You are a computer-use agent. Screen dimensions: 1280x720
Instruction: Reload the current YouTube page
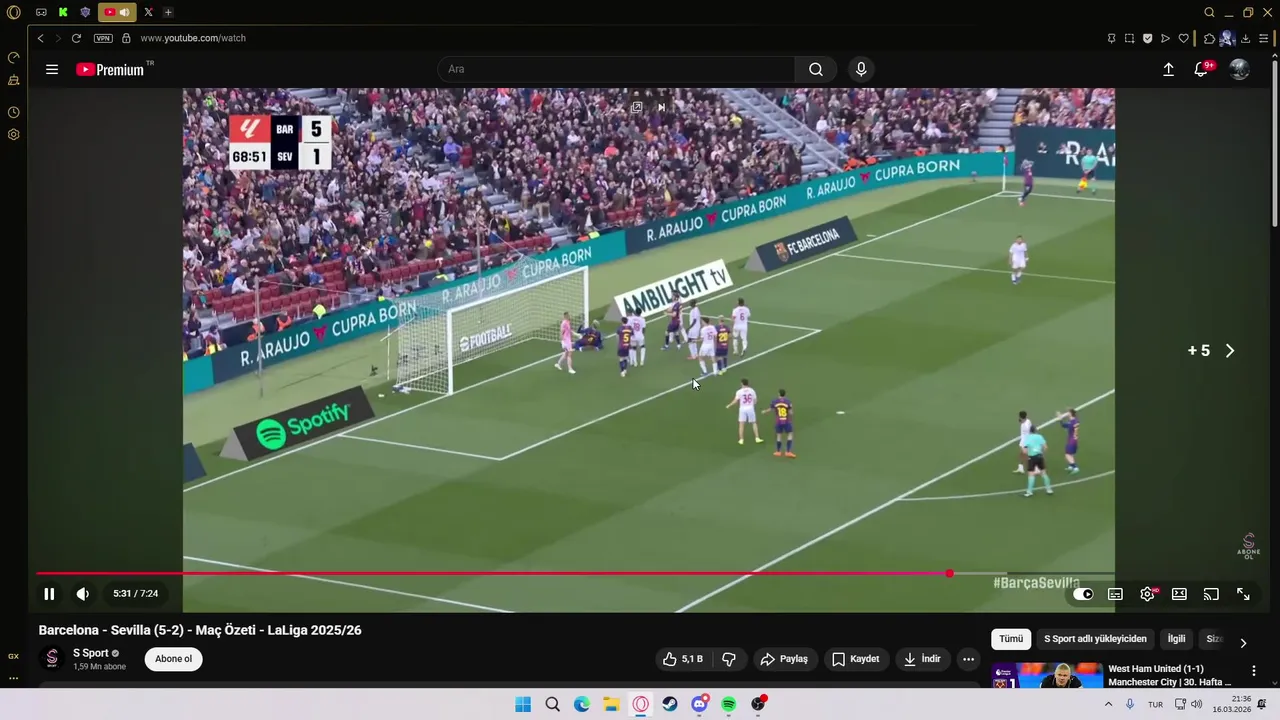click(76, 38)
